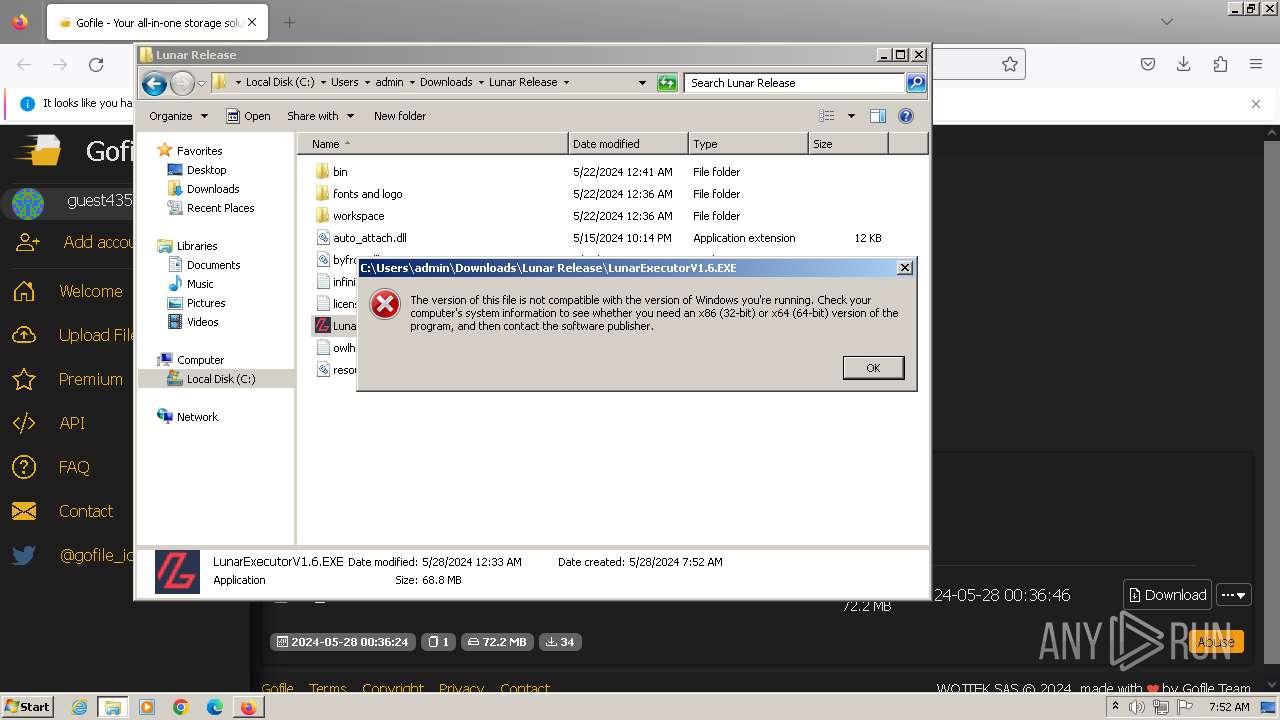Sort by the Type column header
The height and width of the screenshot is (720, 1280).
pos(748,144)
